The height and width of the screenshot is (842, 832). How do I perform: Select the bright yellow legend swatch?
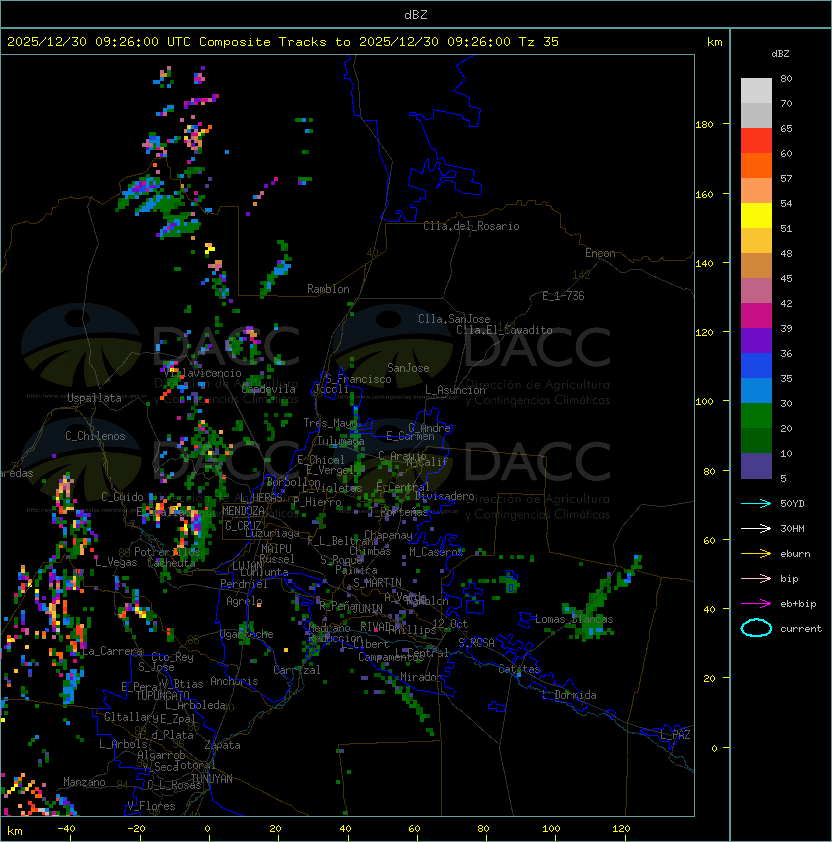(x=756, y=216)
